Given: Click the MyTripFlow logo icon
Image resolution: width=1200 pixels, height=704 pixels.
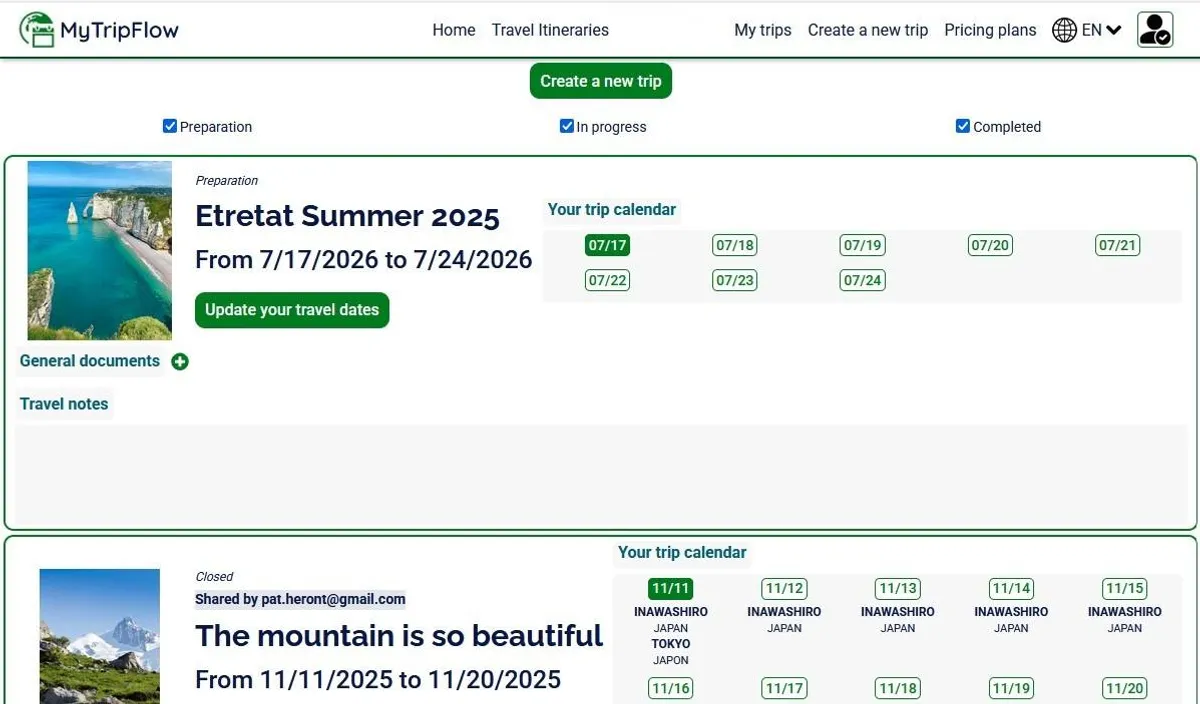Looking at the screenshot, I should click(x=37, y=29).
